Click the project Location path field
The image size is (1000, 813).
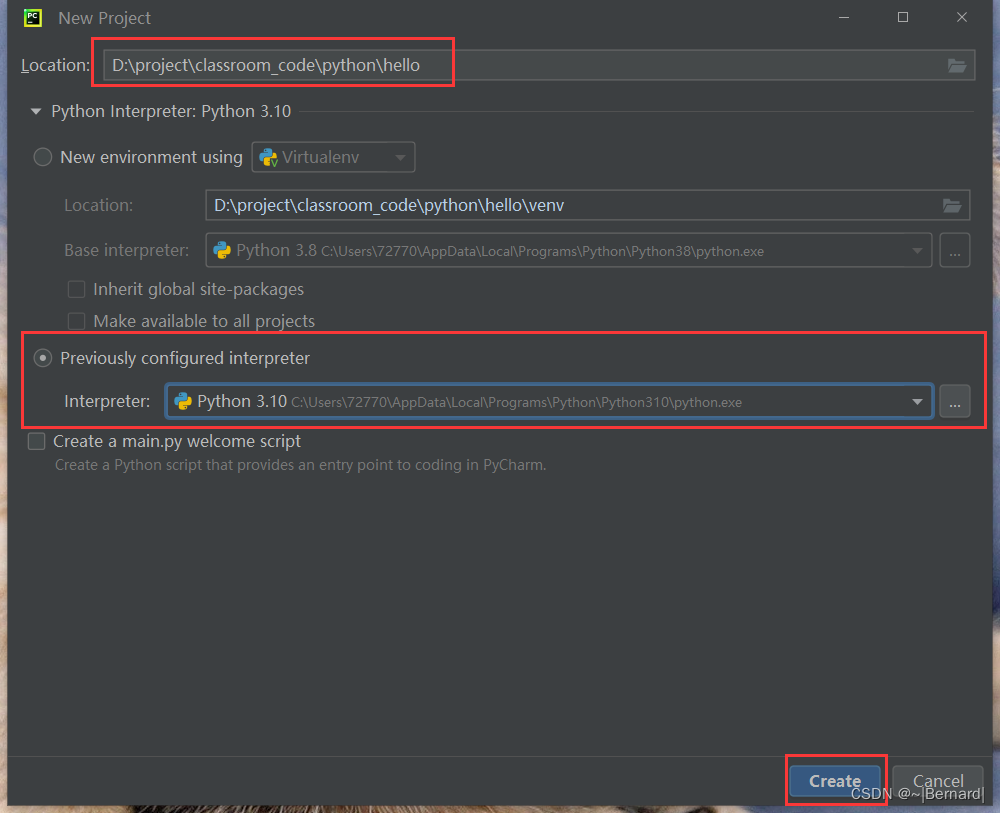click(539, 65)
